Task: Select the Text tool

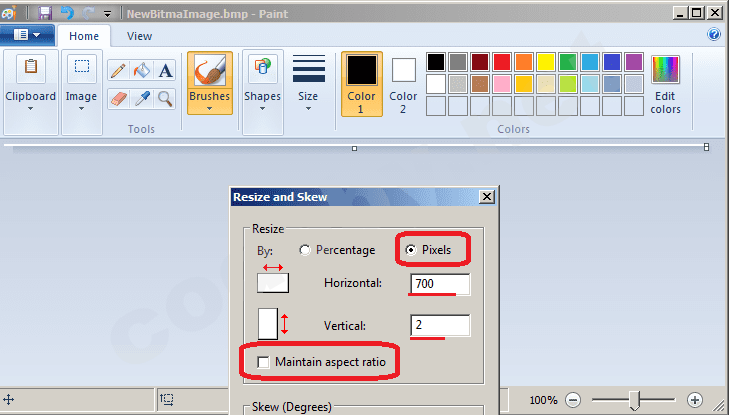Action: (165, 71)
